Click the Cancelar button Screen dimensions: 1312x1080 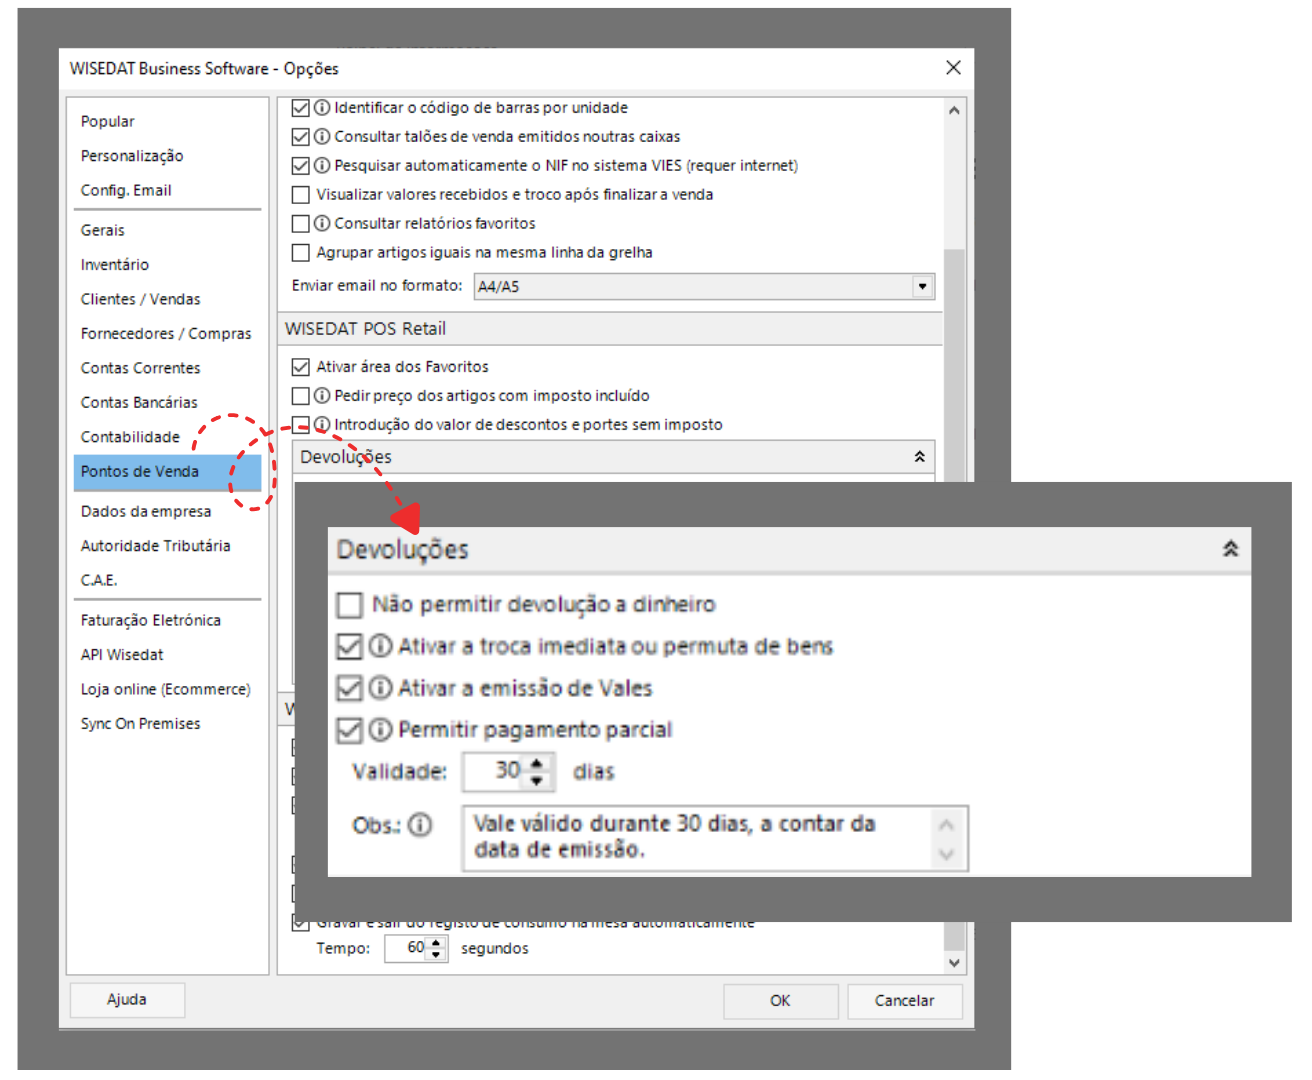pyautogui.click(x=905, y=1001)
